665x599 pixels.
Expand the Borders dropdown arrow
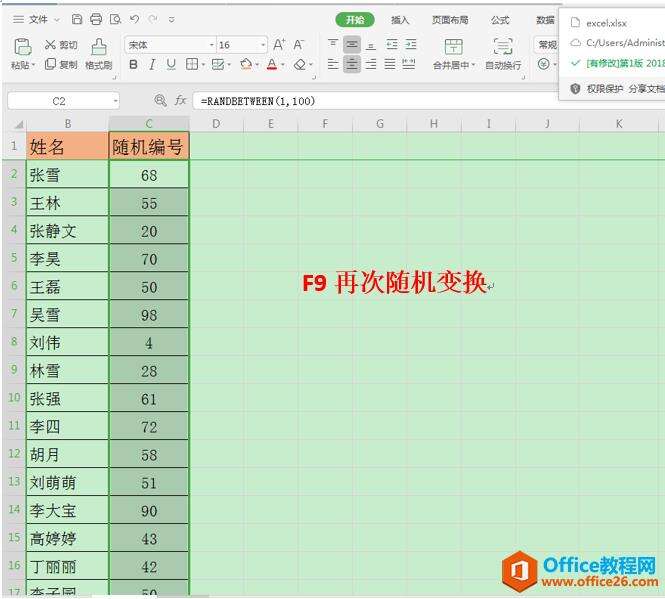click(204, 65)
